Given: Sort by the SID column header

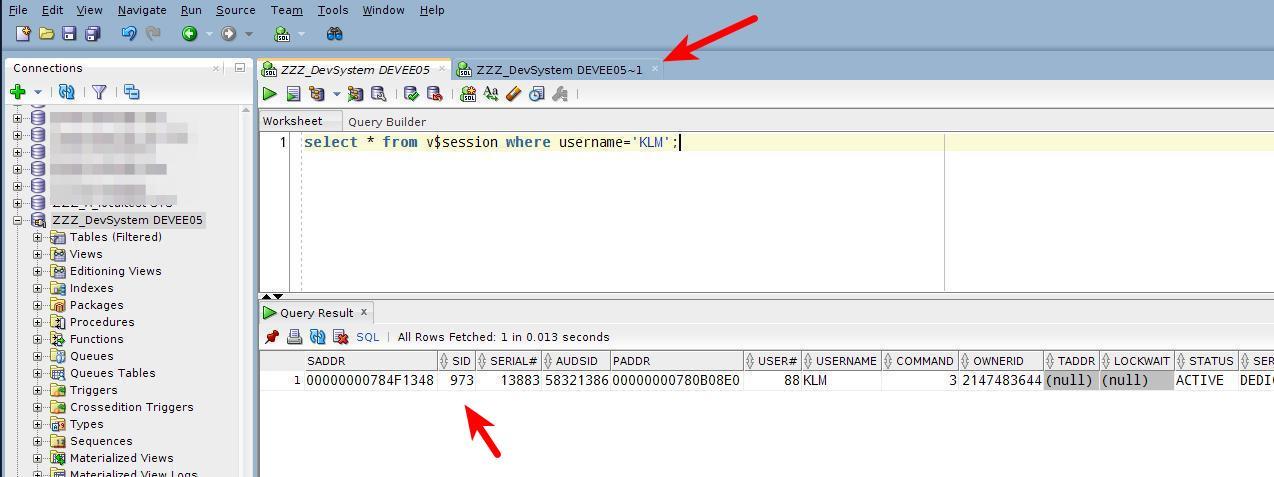Looking at the screenshot, I should (457, 361).
